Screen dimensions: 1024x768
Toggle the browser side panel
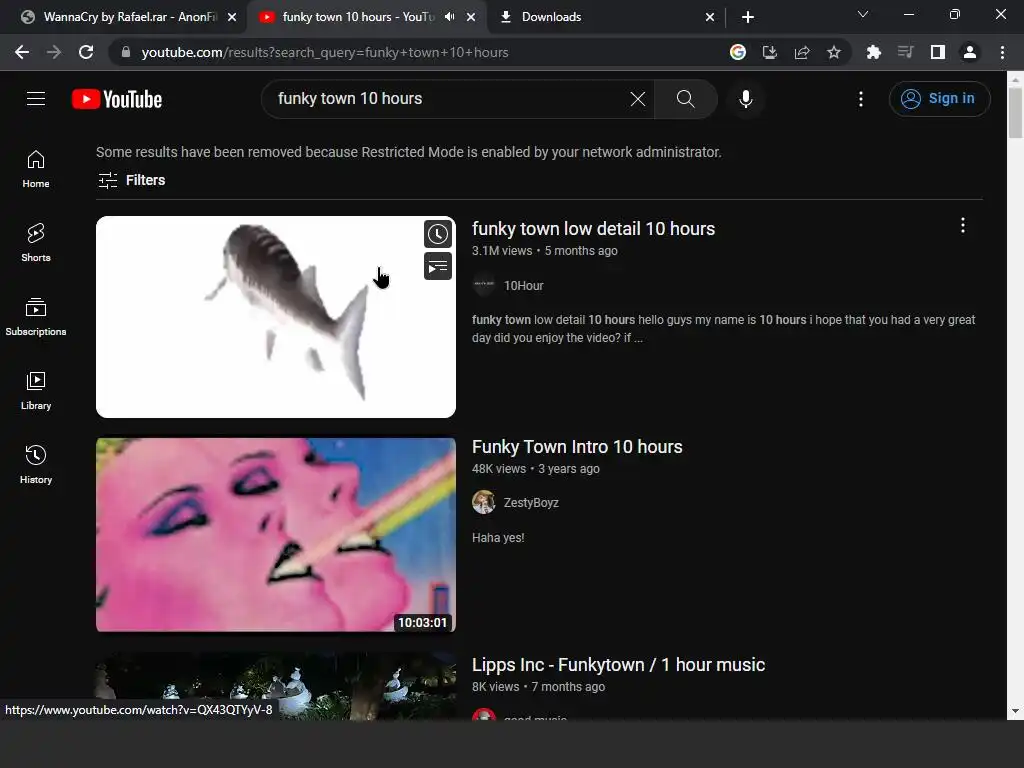[938, 52]
